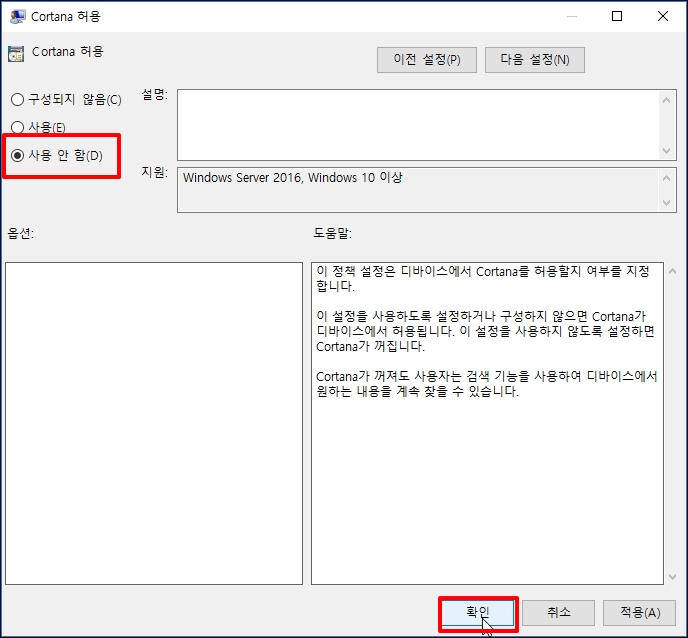
Task: Select the 구성되지 않음(C) radio button
Action: pyautogui.click(x=66, y=100)
